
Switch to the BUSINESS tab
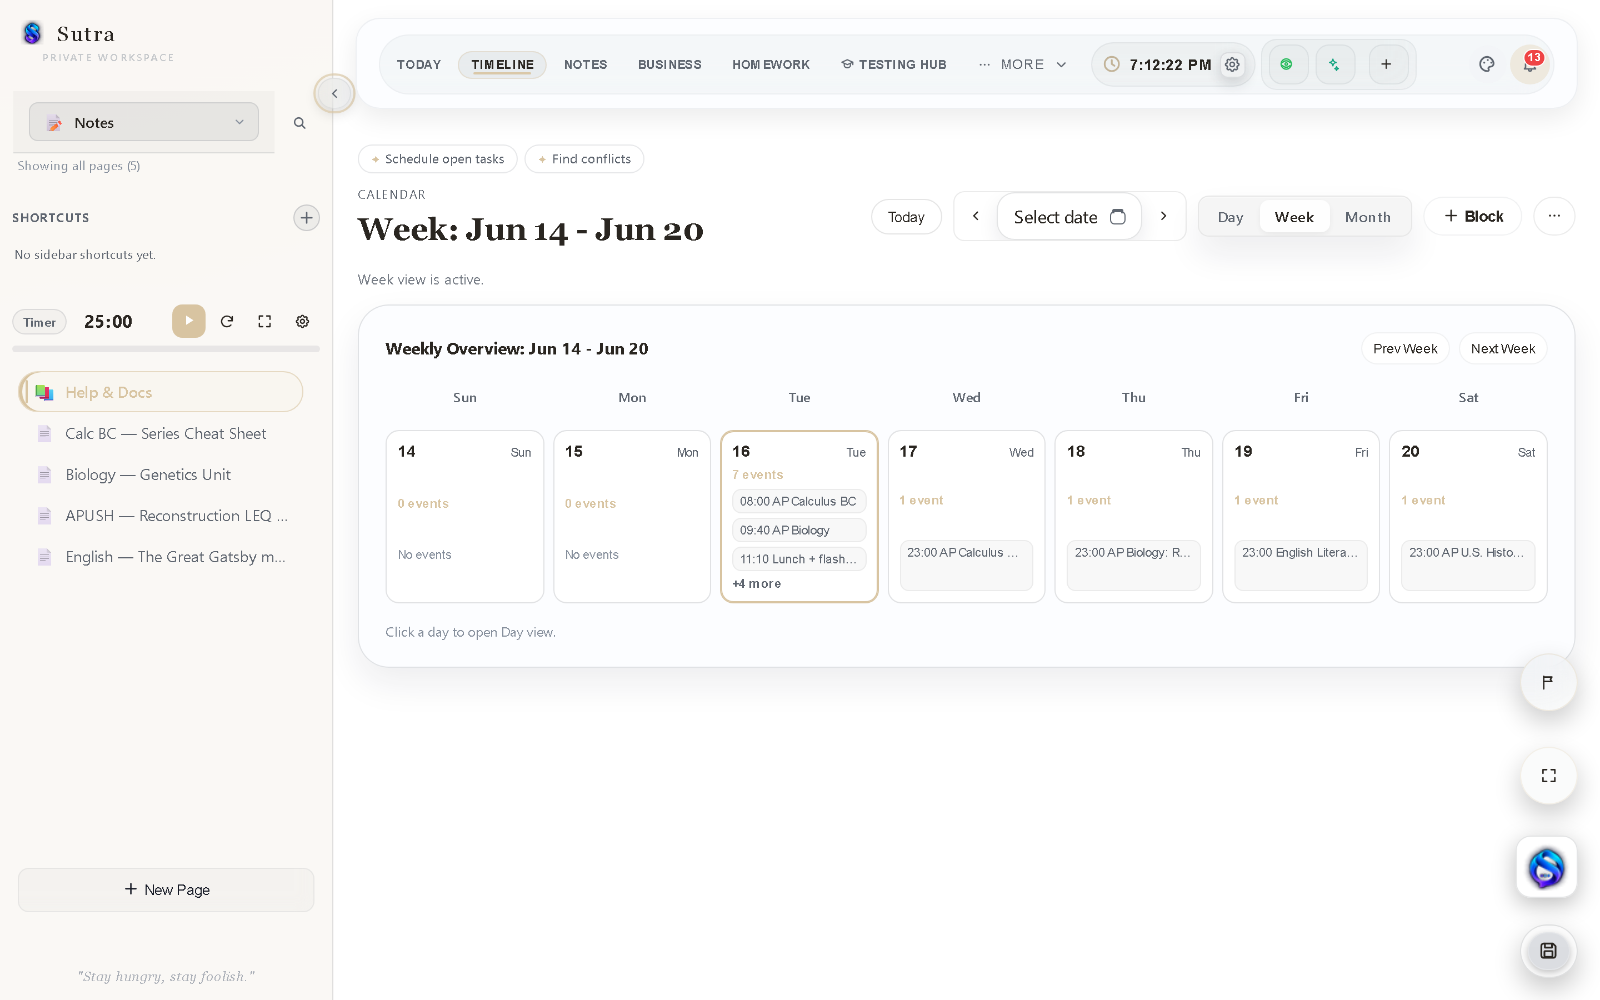pos(670,64)
